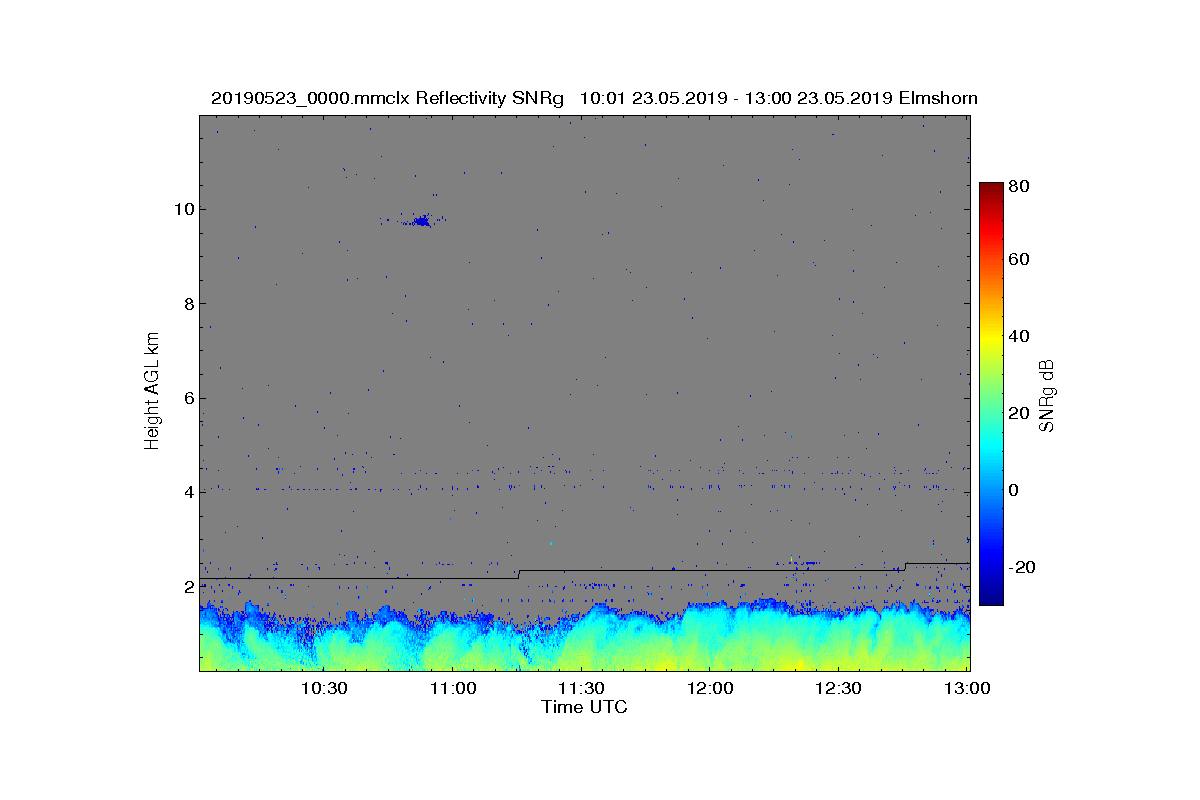Click the colorbar tick label '-20'
The height and width of the screenshot is (800, 1200).
tap(1022, 567)
